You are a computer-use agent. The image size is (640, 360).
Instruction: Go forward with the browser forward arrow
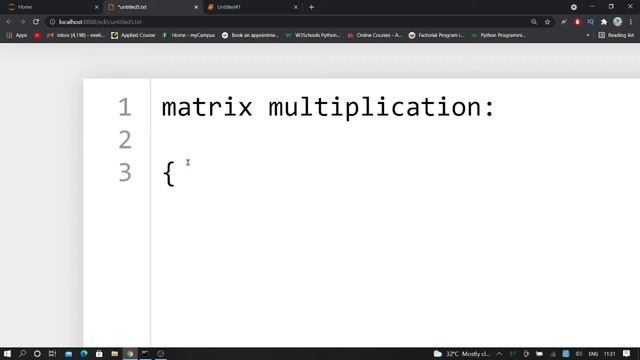click(22, 22)
